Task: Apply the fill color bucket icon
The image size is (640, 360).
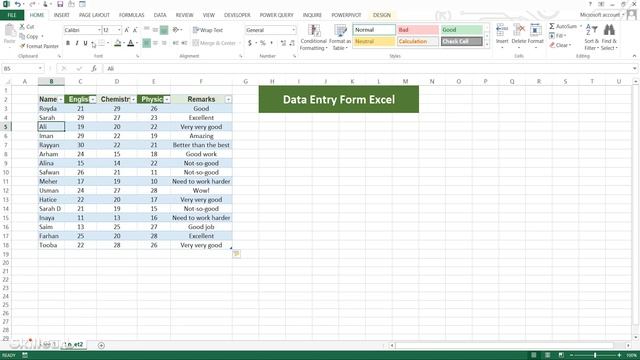Action: pyautogui.click(x=118, y=43)
